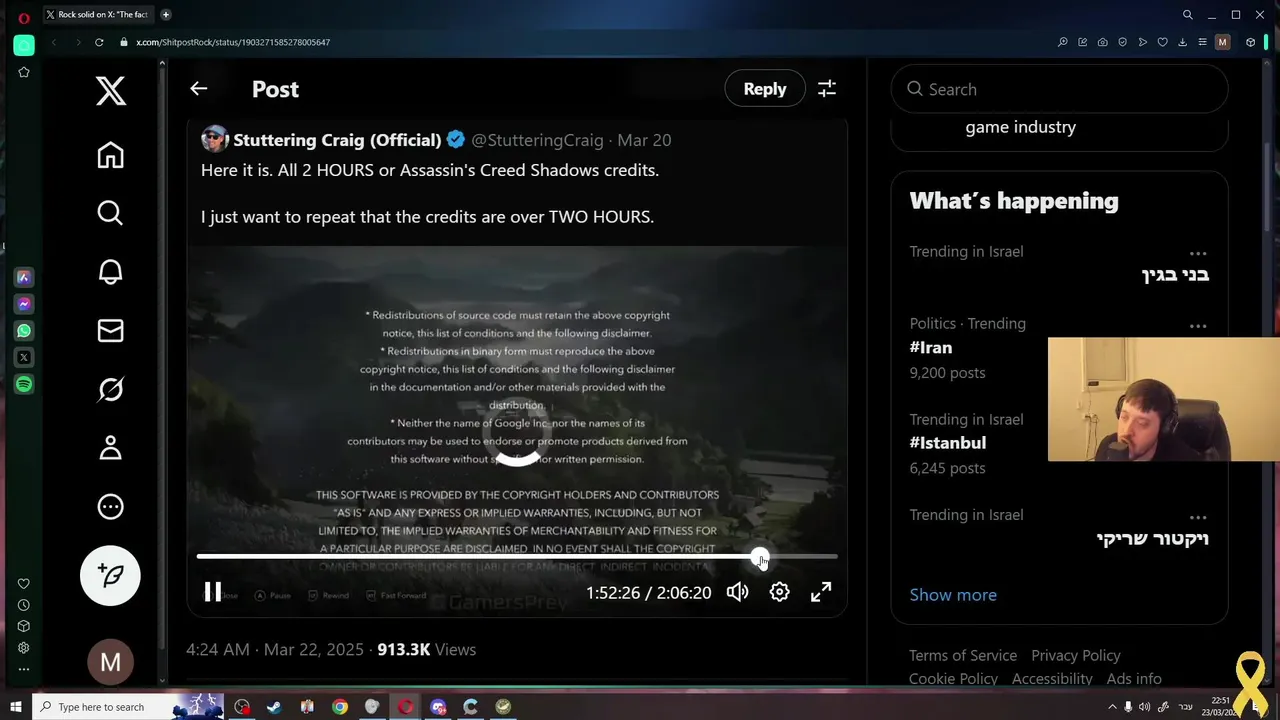Viewport: 1280px width, 720px height.
Task: Open X/Twitter panel in Opera sidebar
Action: (24, 357)
